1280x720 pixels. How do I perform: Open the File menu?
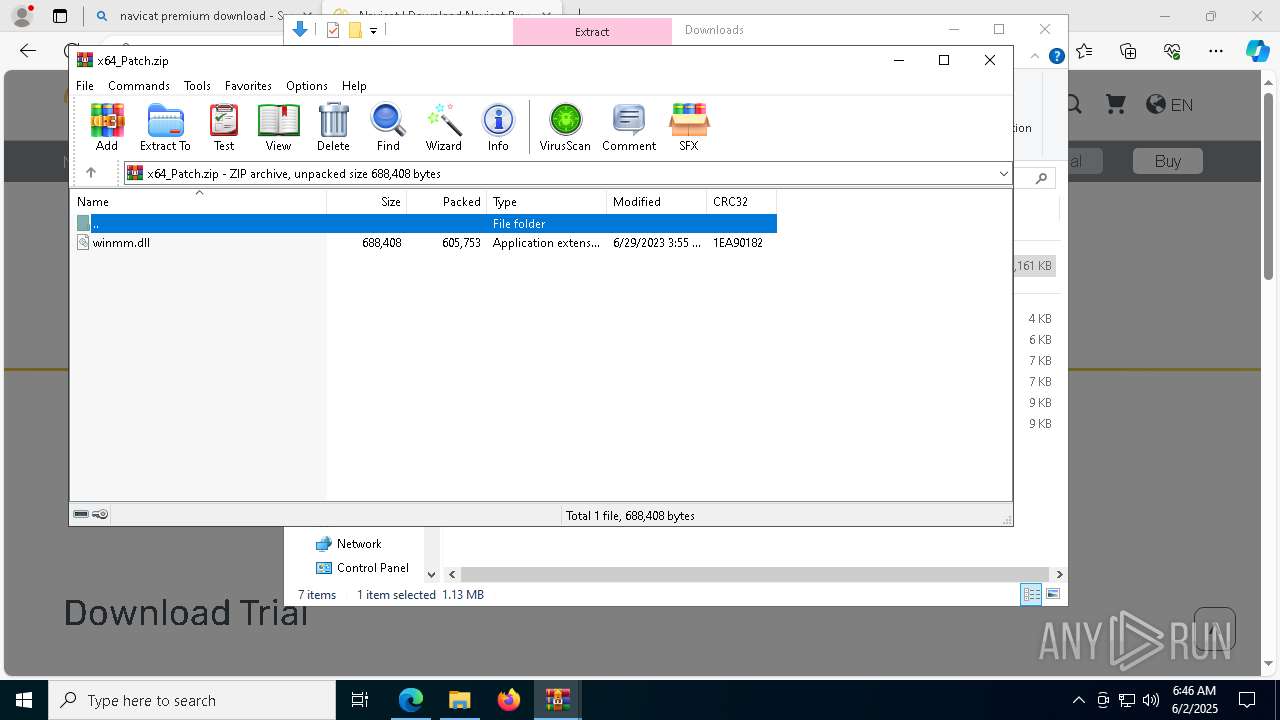[x=85, y=86]
